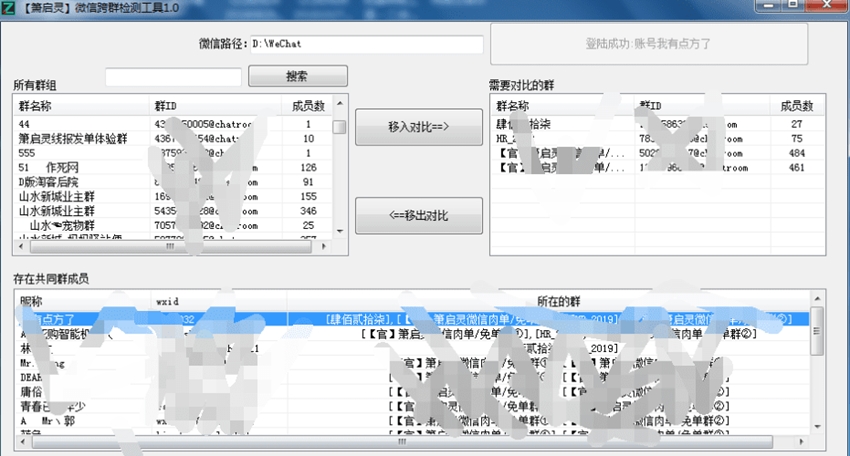Click the all-groups list scroll down arrow
Image resolution: width=850 pixels, height=456 pixels.
tap(340, 232)
